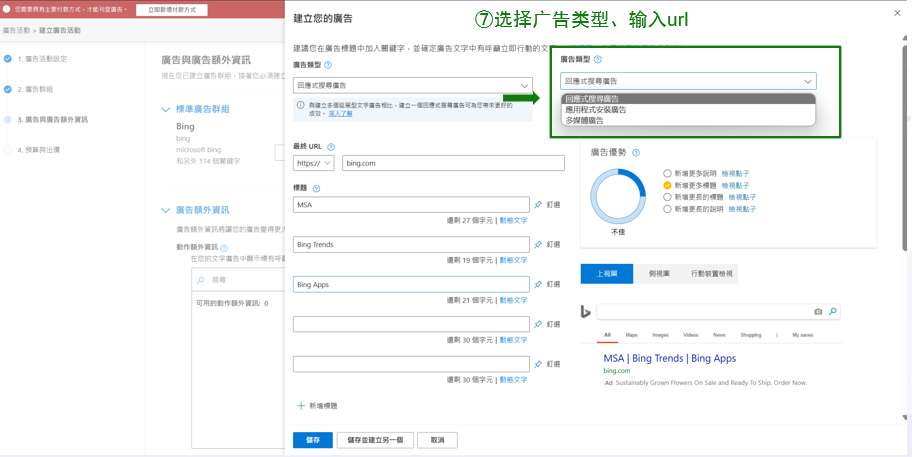Click the ad strength donut chart
The width and height of the screenshot is (912, 457).
point(618,197)
